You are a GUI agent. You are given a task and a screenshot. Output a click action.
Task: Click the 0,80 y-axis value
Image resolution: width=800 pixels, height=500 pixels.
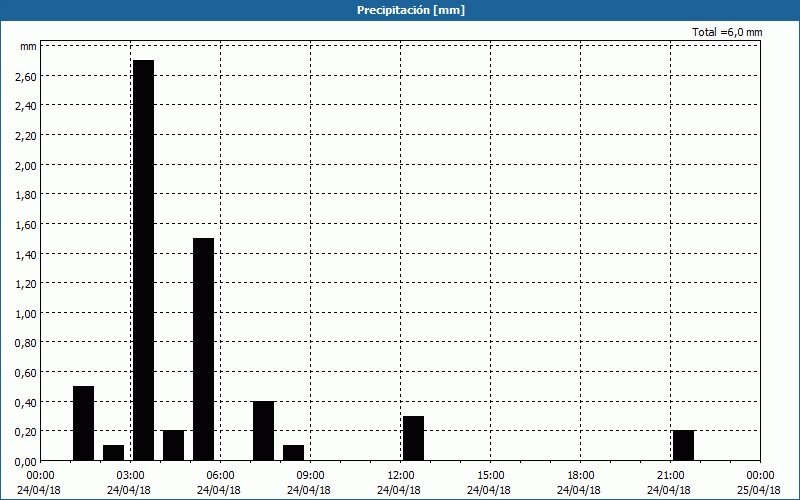pyautogui.click(x=26, y=343)
